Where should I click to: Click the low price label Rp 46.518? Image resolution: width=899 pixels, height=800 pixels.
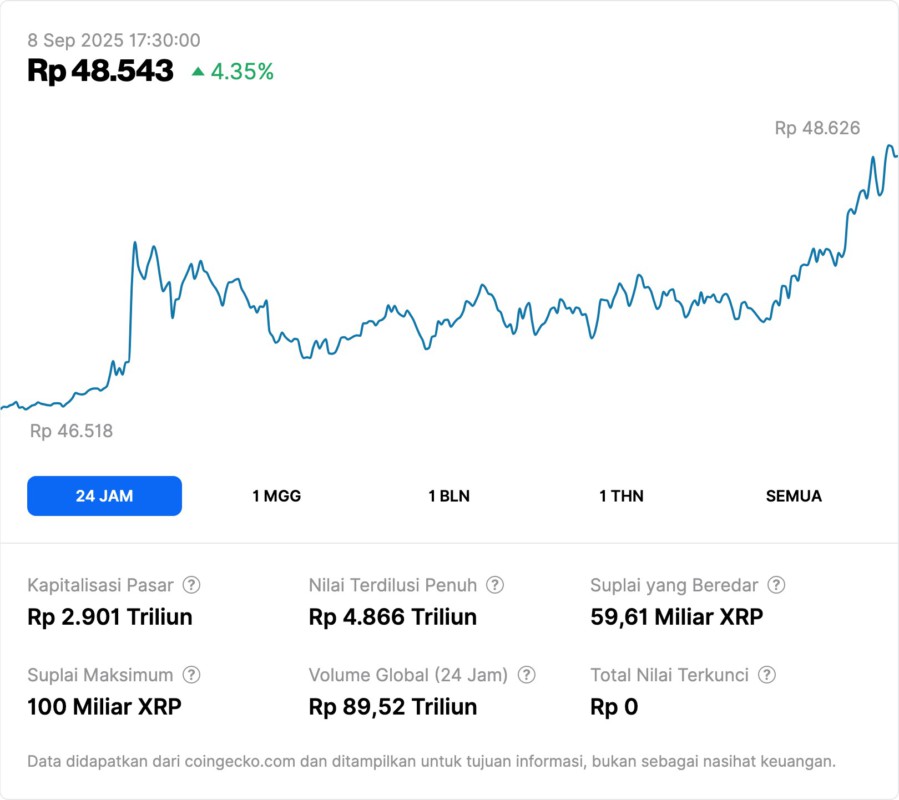click(x=71, y=431)
